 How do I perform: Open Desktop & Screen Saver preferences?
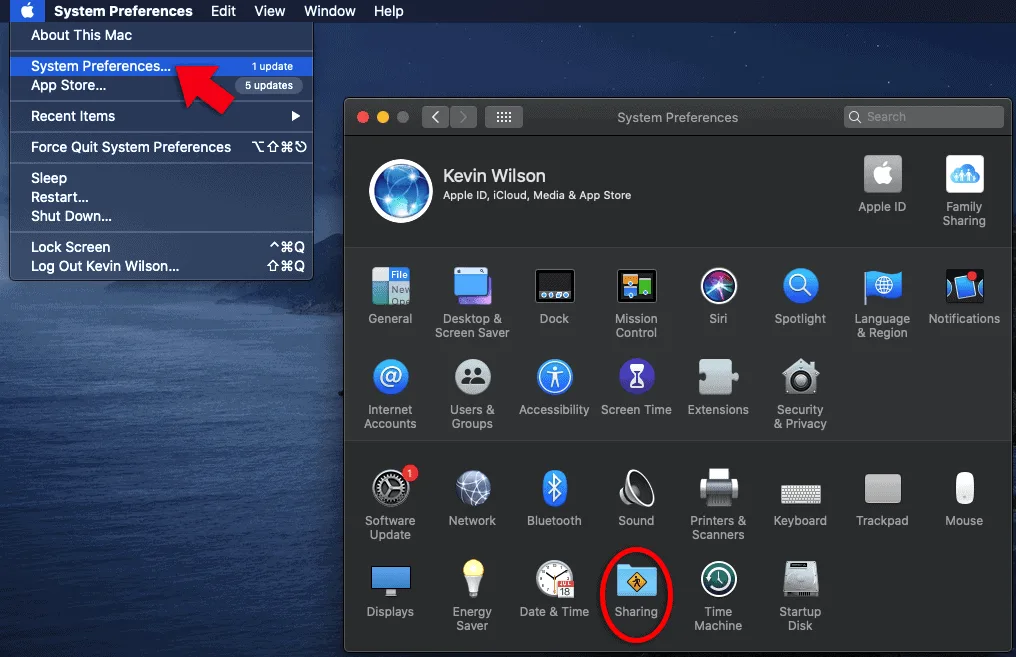[x=472, y=303]
